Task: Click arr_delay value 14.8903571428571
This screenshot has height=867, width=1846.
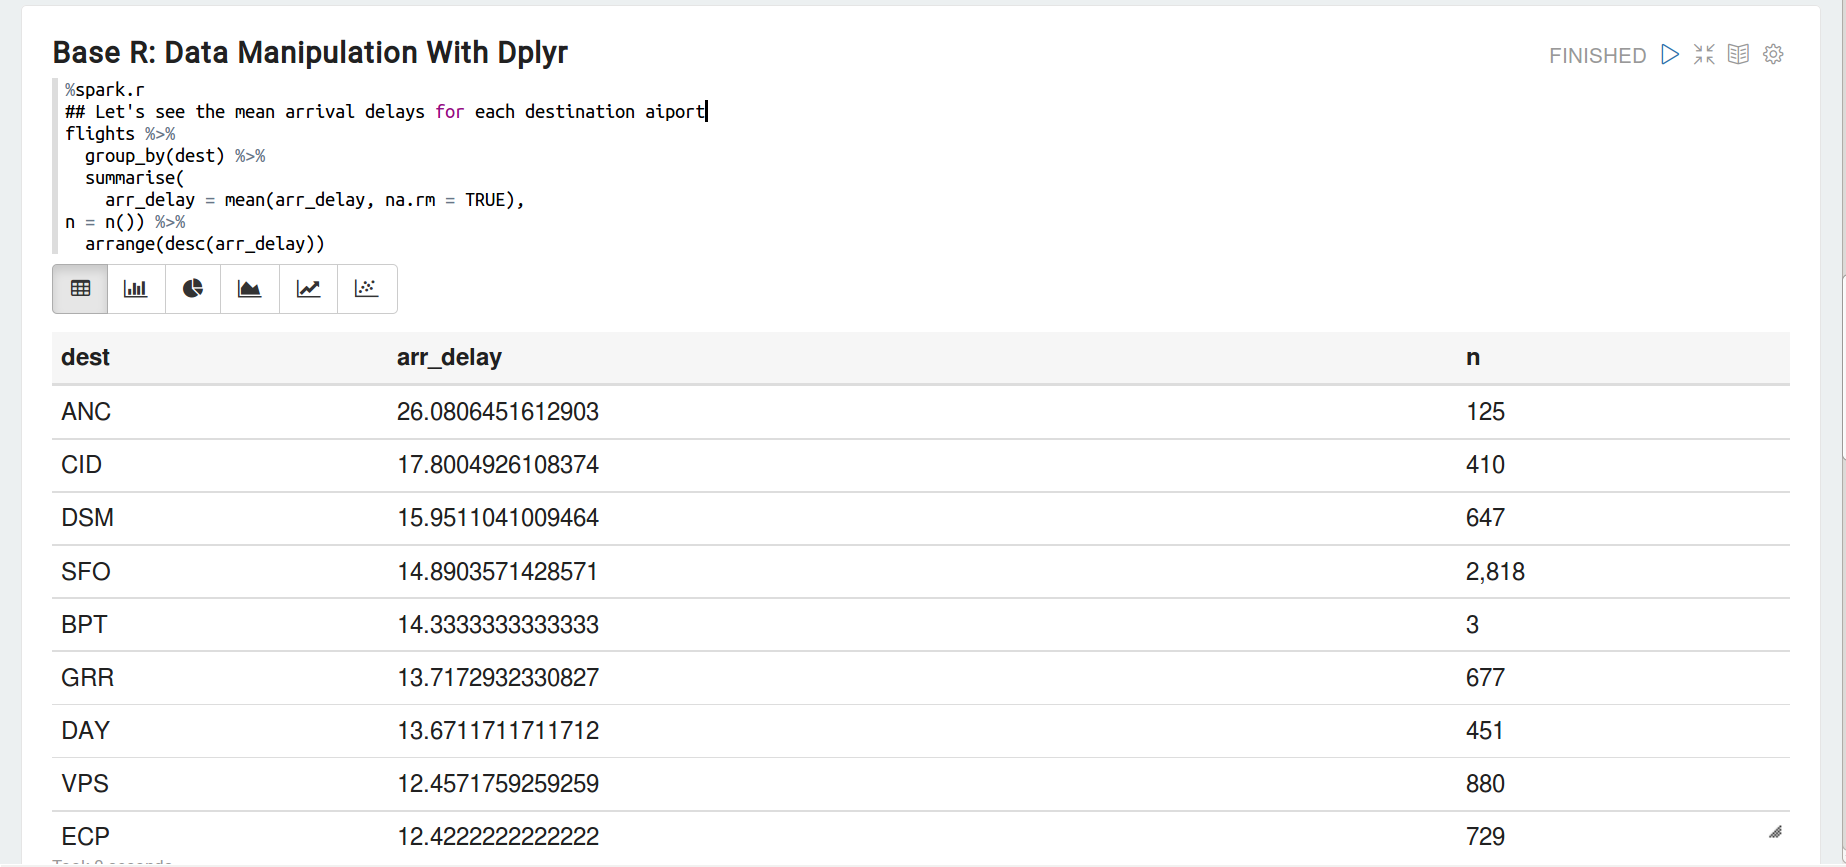Action: click(x=497, y=571)
